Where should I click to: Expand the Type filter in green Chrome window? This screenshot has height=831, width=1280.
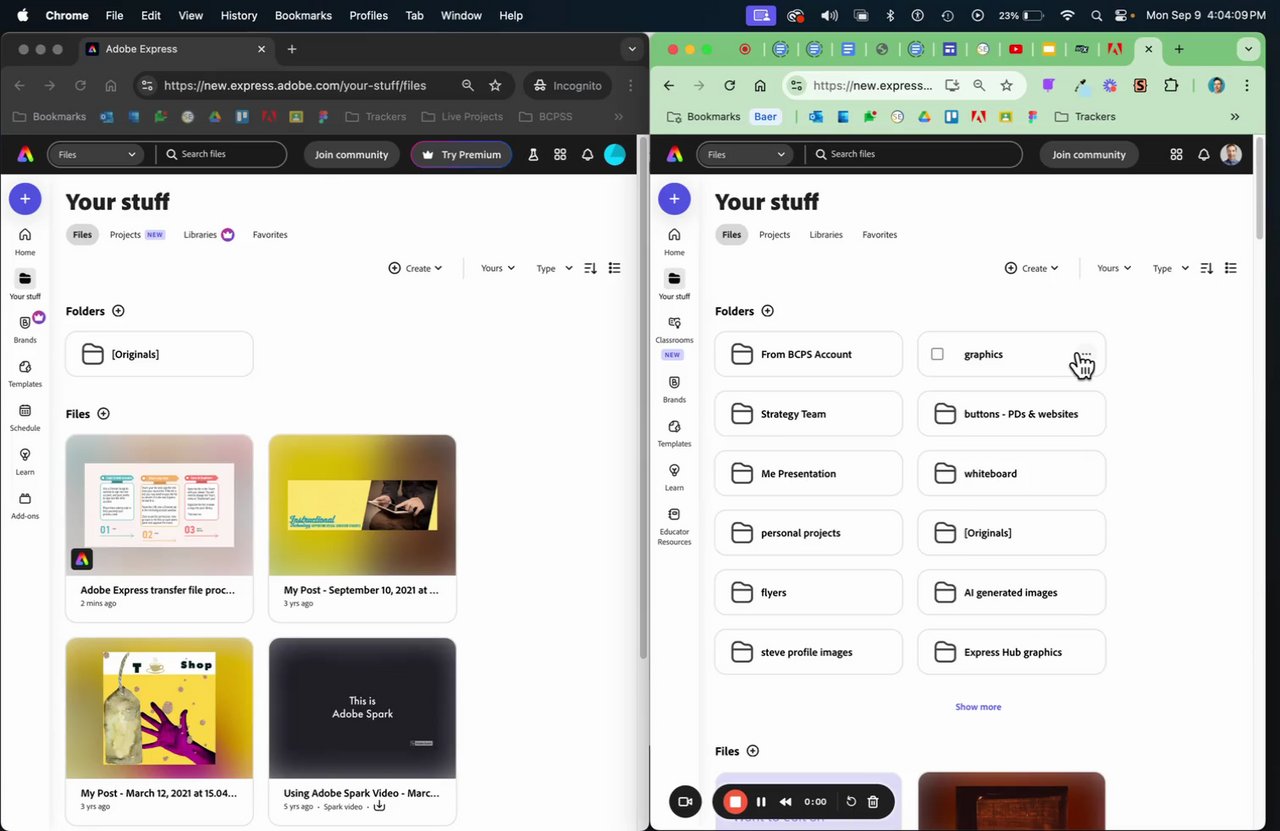coord(1170,268)
